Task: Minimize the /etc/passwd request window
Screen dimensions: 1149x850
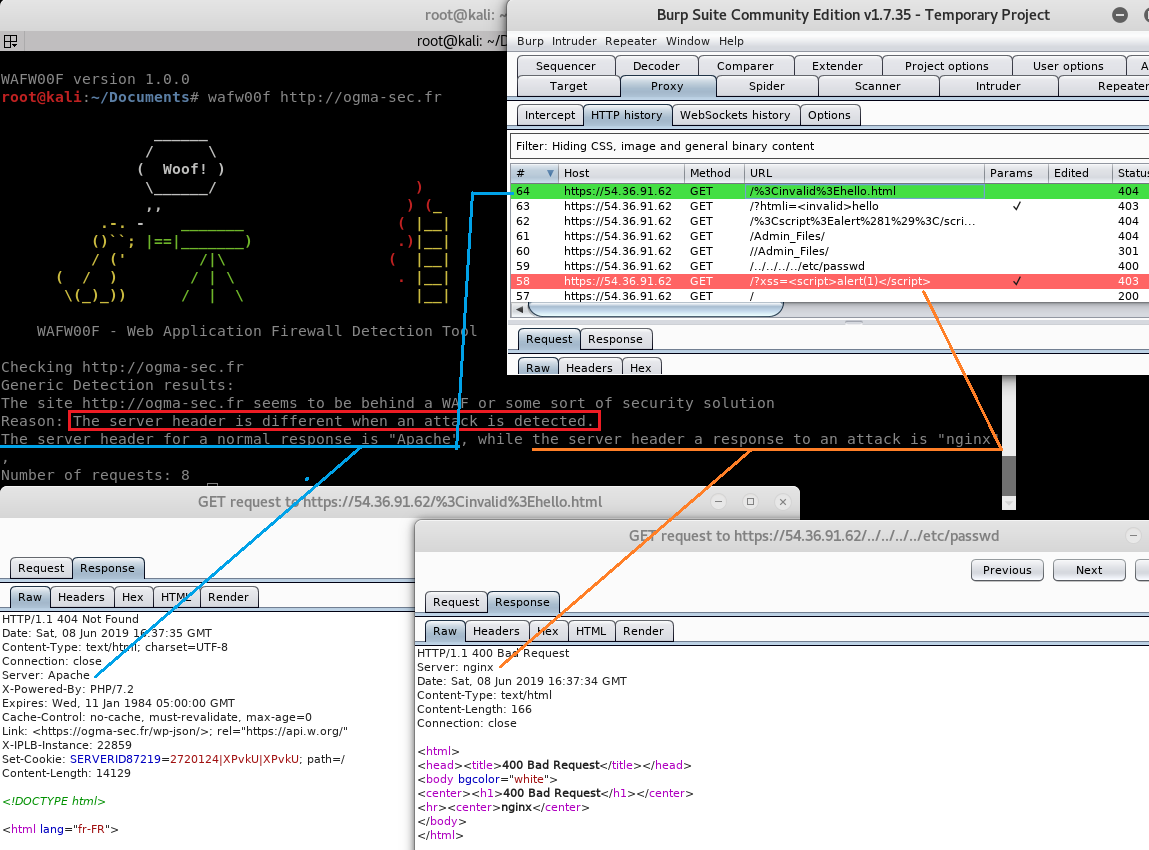Action: pos(1132,536)
